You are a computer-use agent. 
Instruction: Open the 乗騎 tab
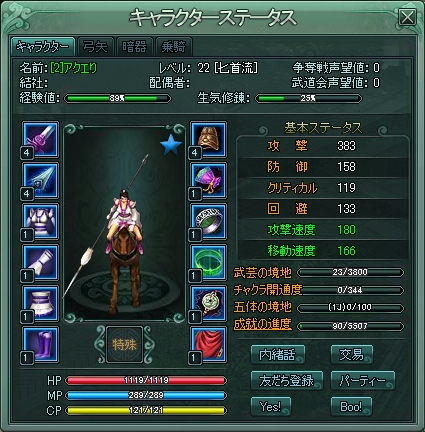point(173,47)
